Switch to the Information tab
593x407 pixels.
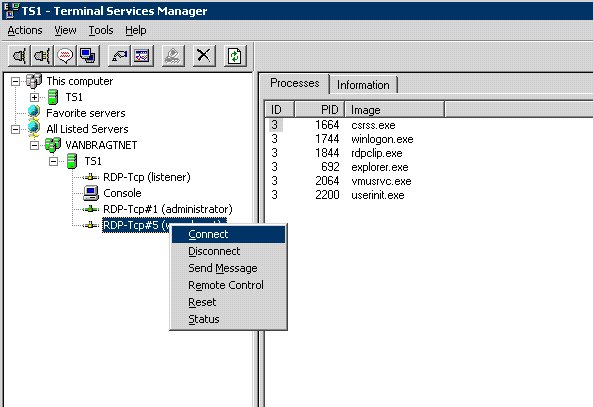pos(363,85)
